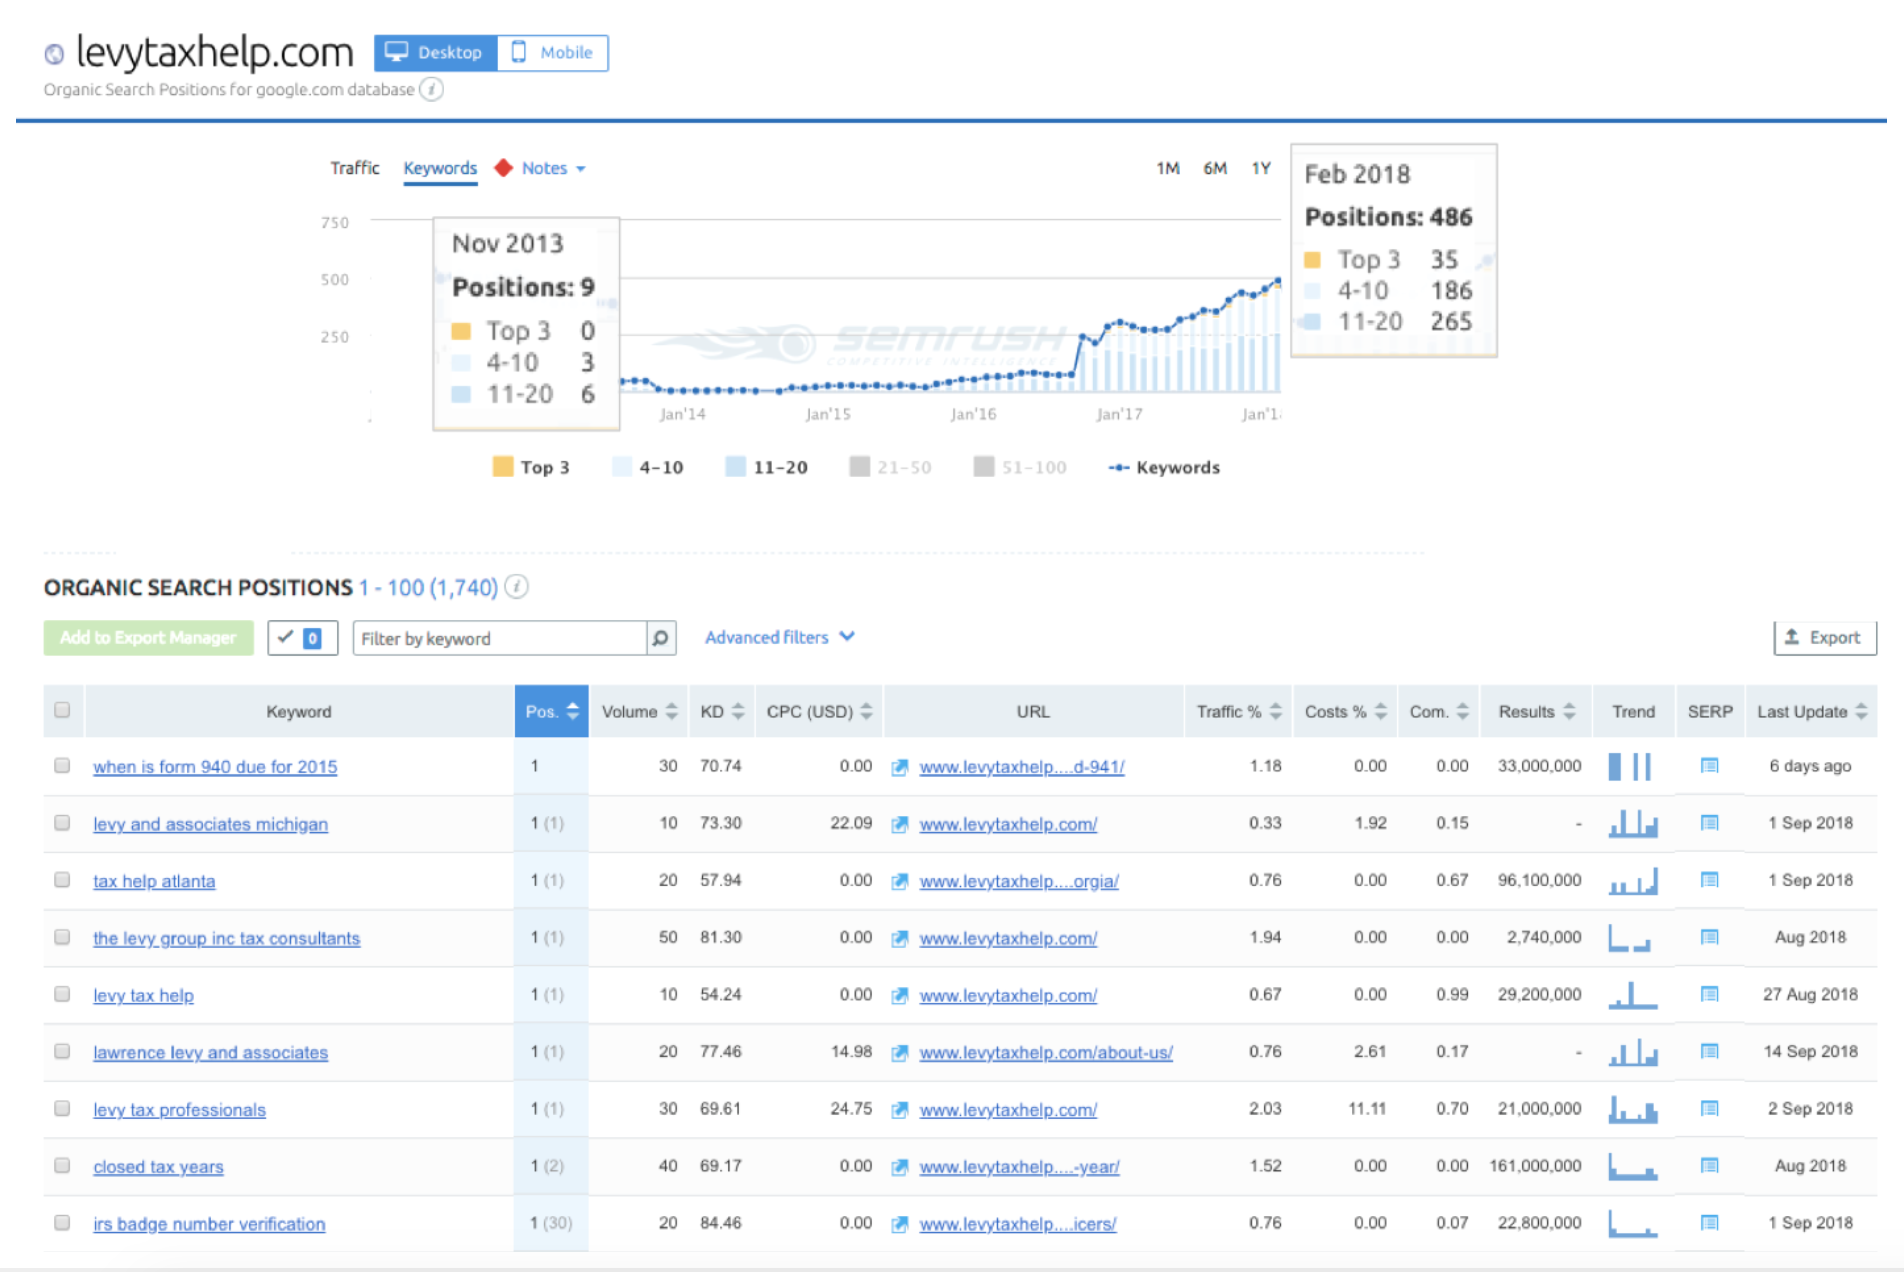Check the box for 'when is form 940 due for 2015'
Viewport: 1904px width, 1272px height.
pos(62,765)
